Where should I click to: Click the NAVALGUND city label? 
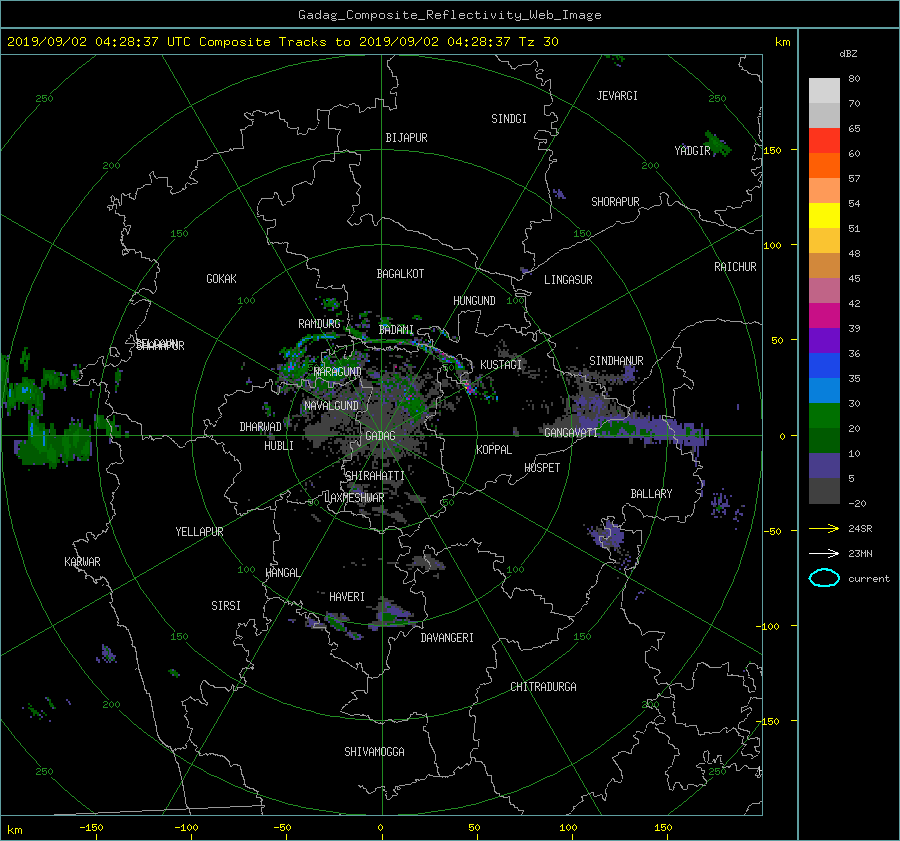pyautogui.click(x=331, y=406)
